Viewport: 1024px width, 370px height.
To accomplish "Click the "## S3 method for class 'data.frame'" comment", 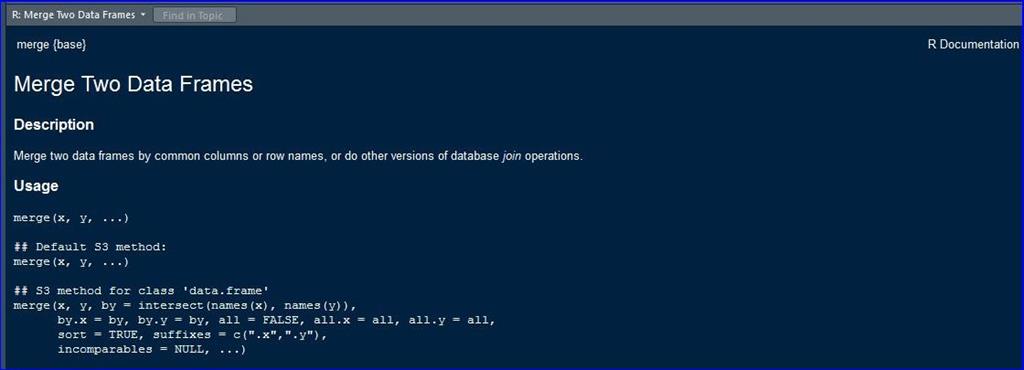I will point(142,291).
